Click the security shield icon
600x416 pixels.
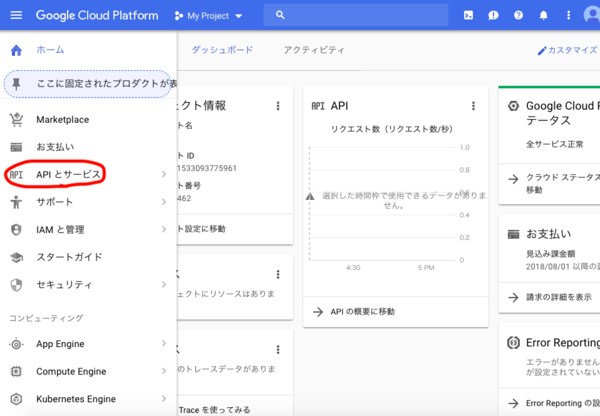coord(16,285)
